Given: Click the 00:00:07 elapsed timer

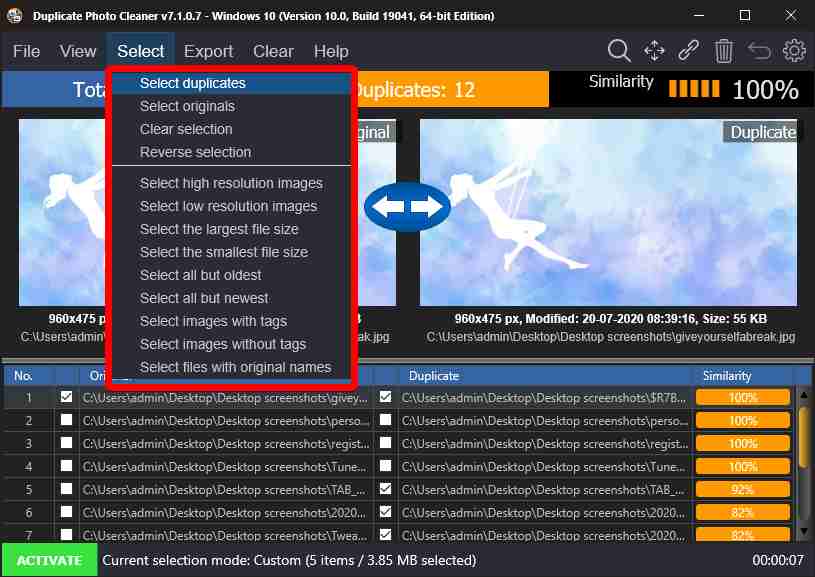Looking at the screenshot, I should (778, 560).
